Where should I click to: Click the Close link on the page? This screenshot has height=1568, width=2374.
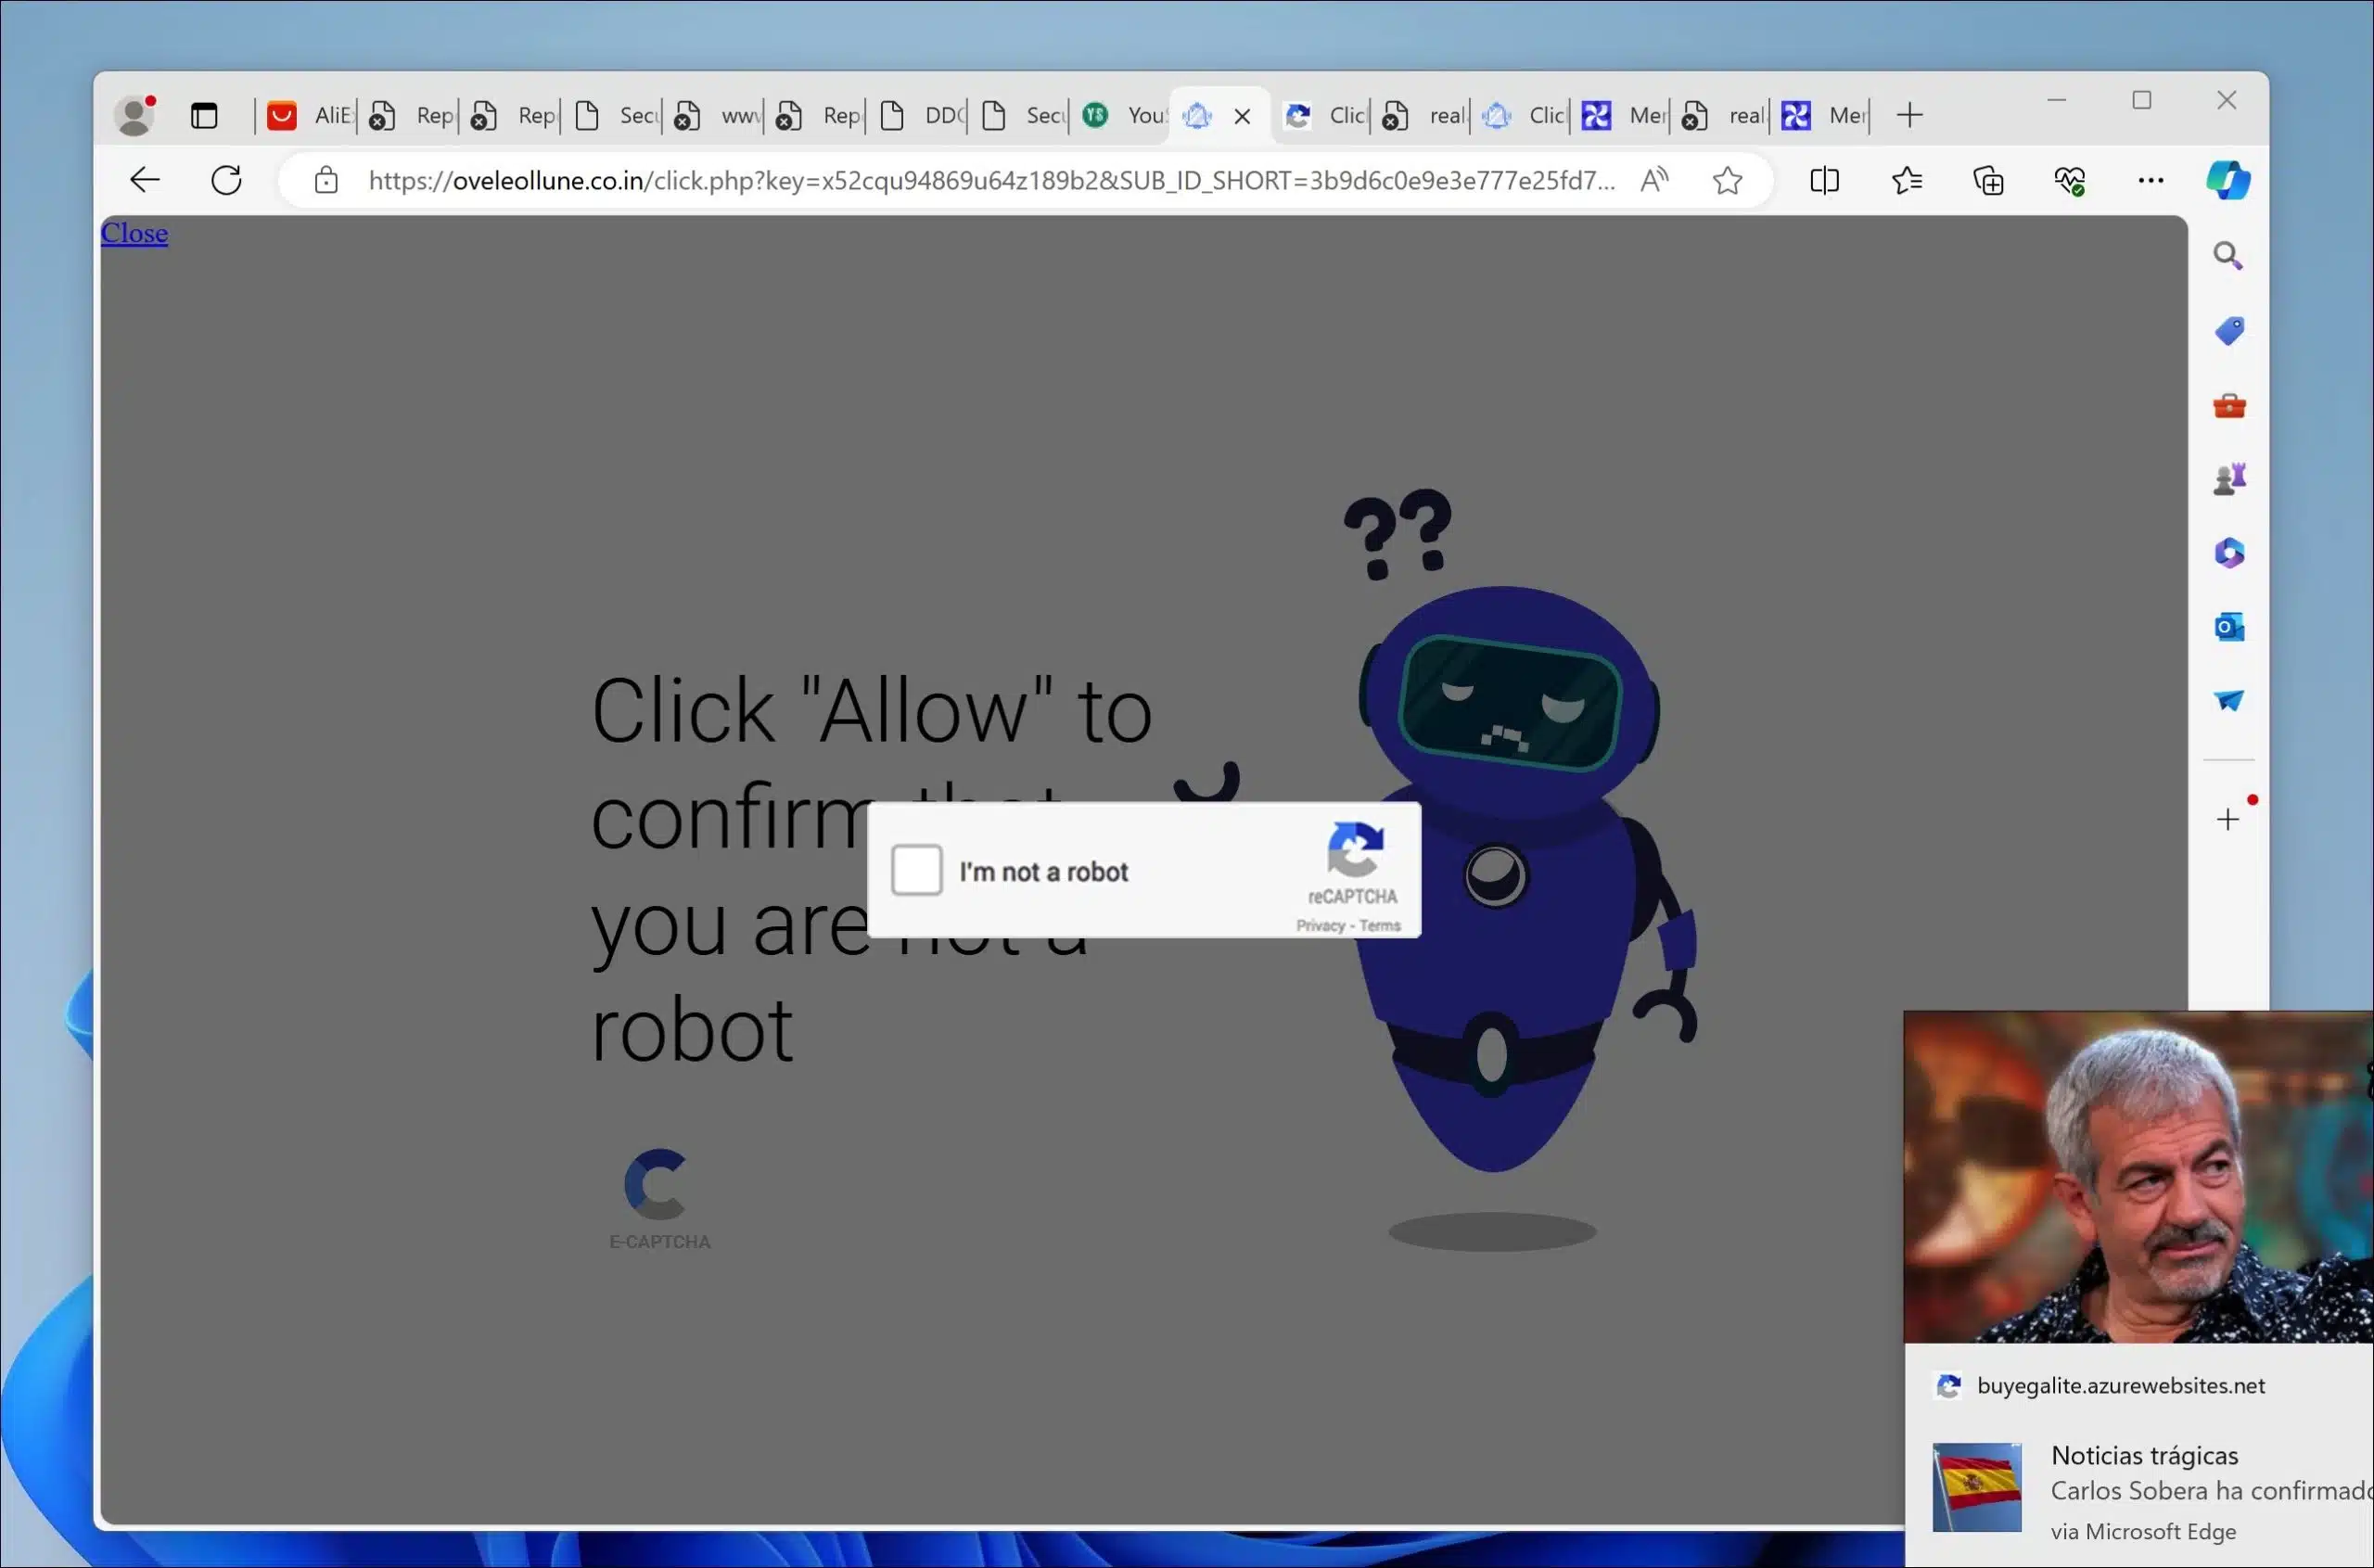click(134, 233)
